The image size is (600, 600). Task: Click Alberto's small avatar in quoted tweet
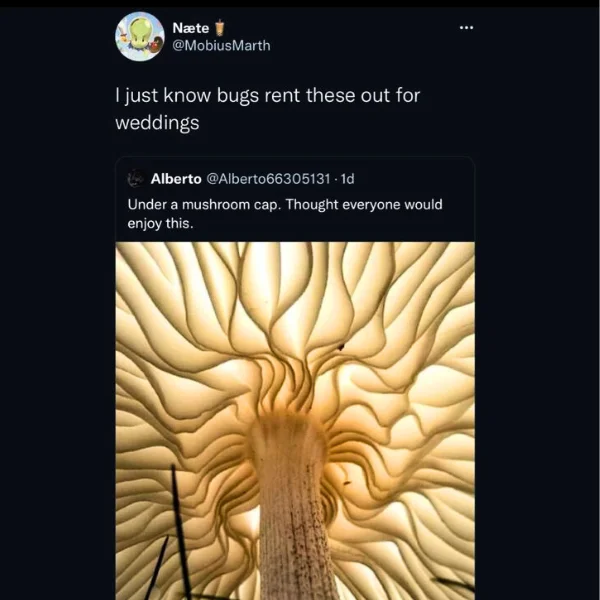click(136, 179)
